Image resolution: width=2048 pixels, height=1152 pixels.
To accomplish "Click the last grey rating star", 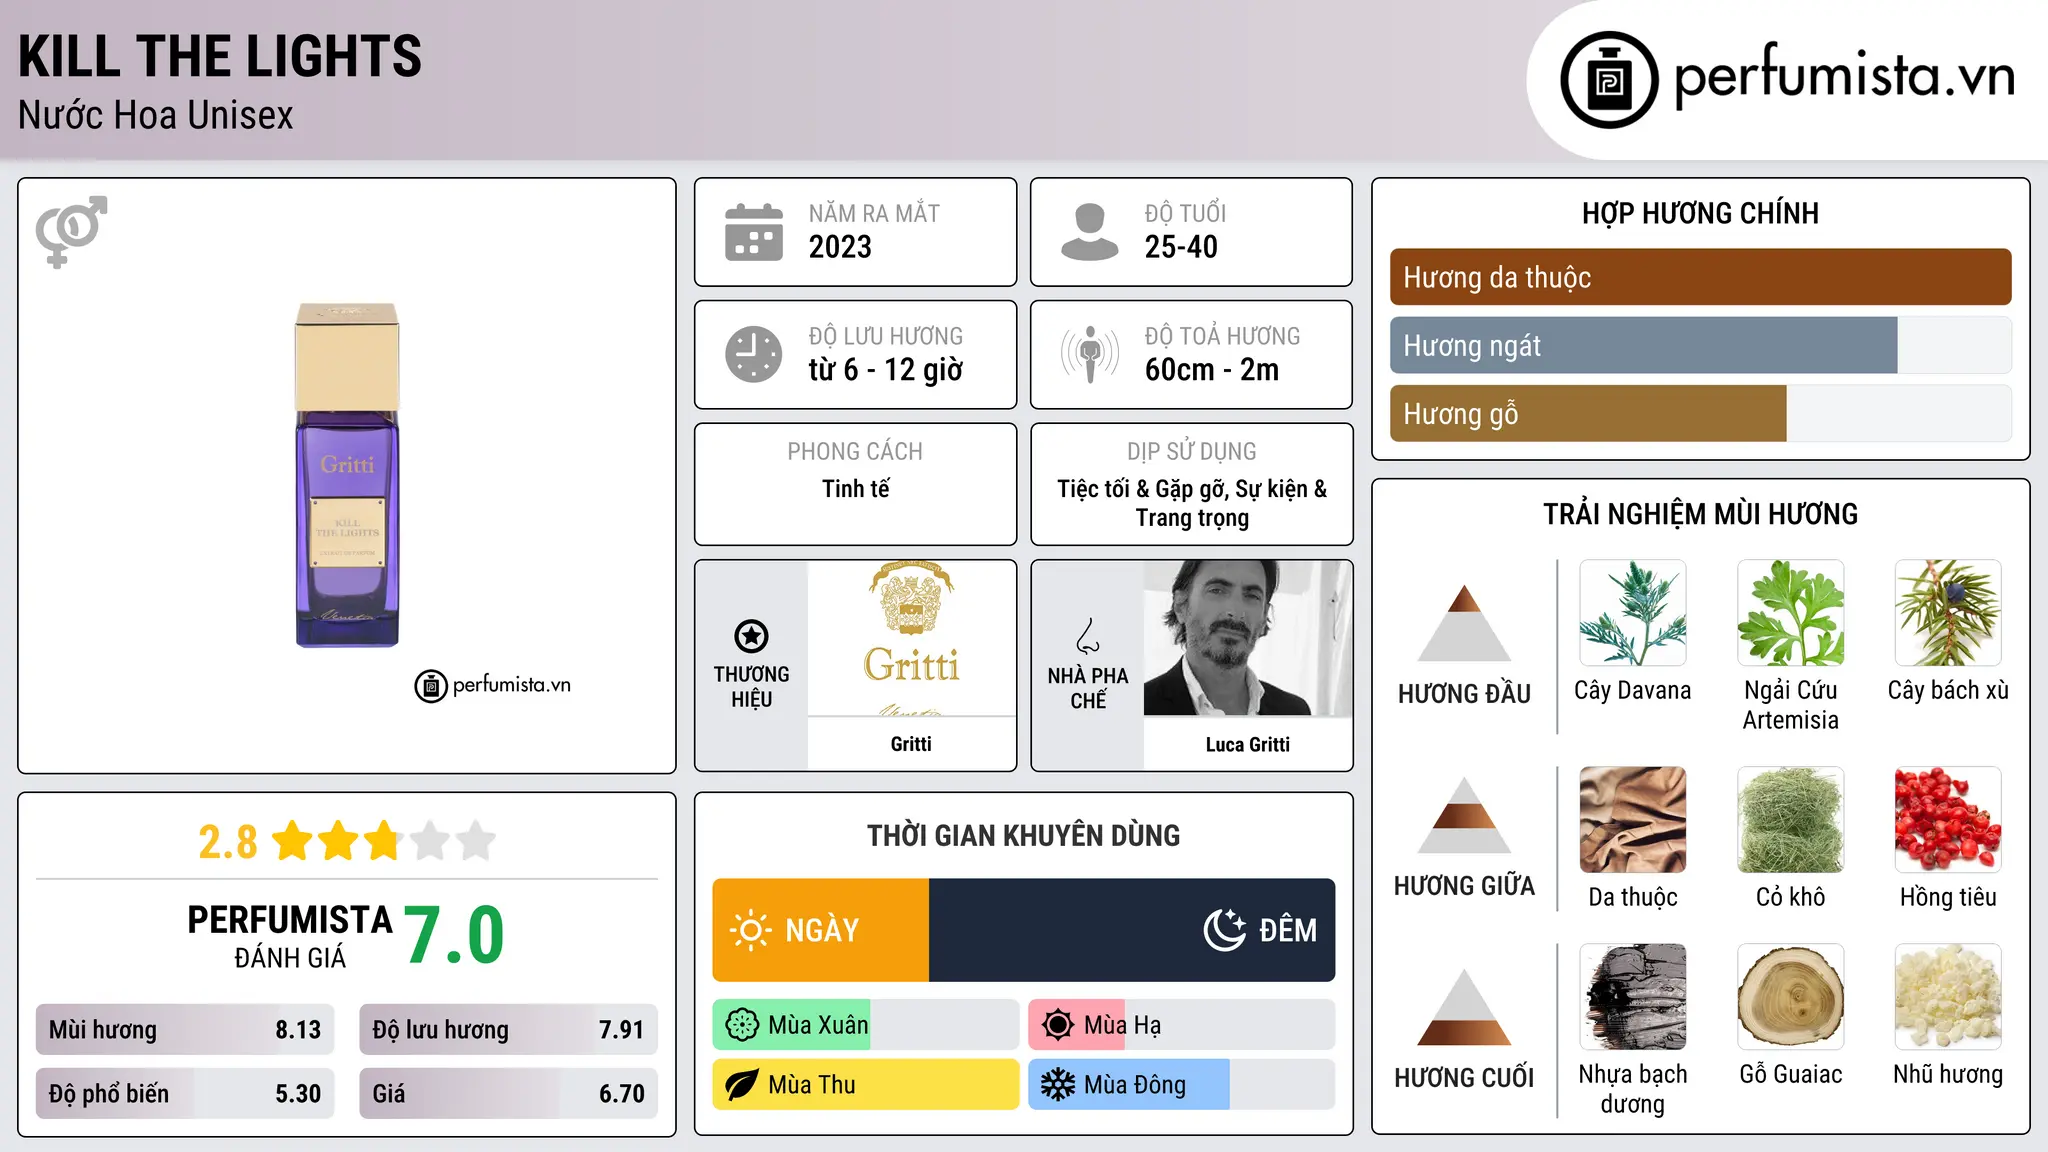I will click(476, 841).
